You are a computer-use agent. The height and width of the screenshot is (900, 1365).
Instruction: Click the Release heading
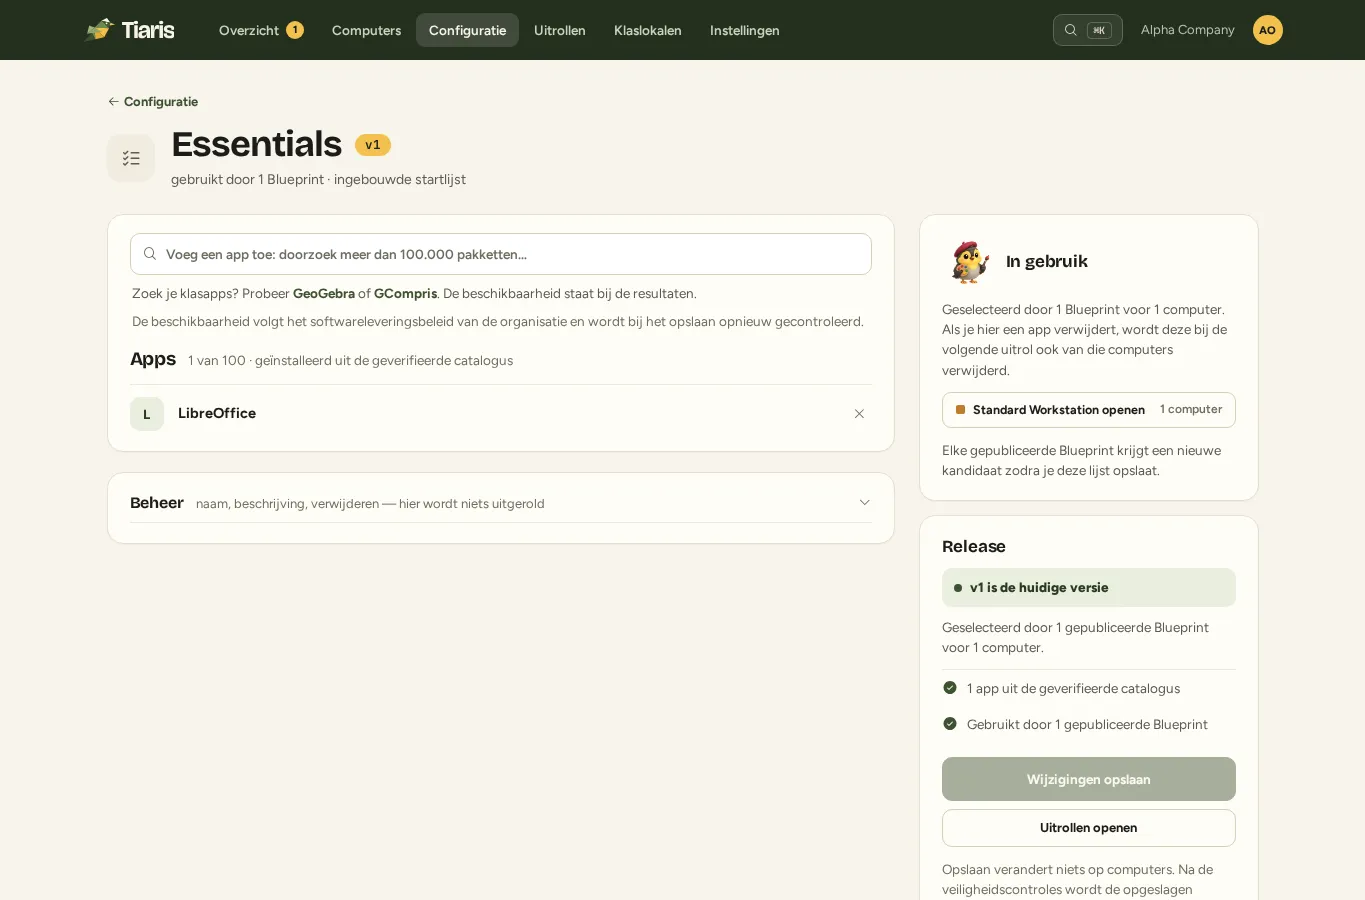tap(974, 547)
